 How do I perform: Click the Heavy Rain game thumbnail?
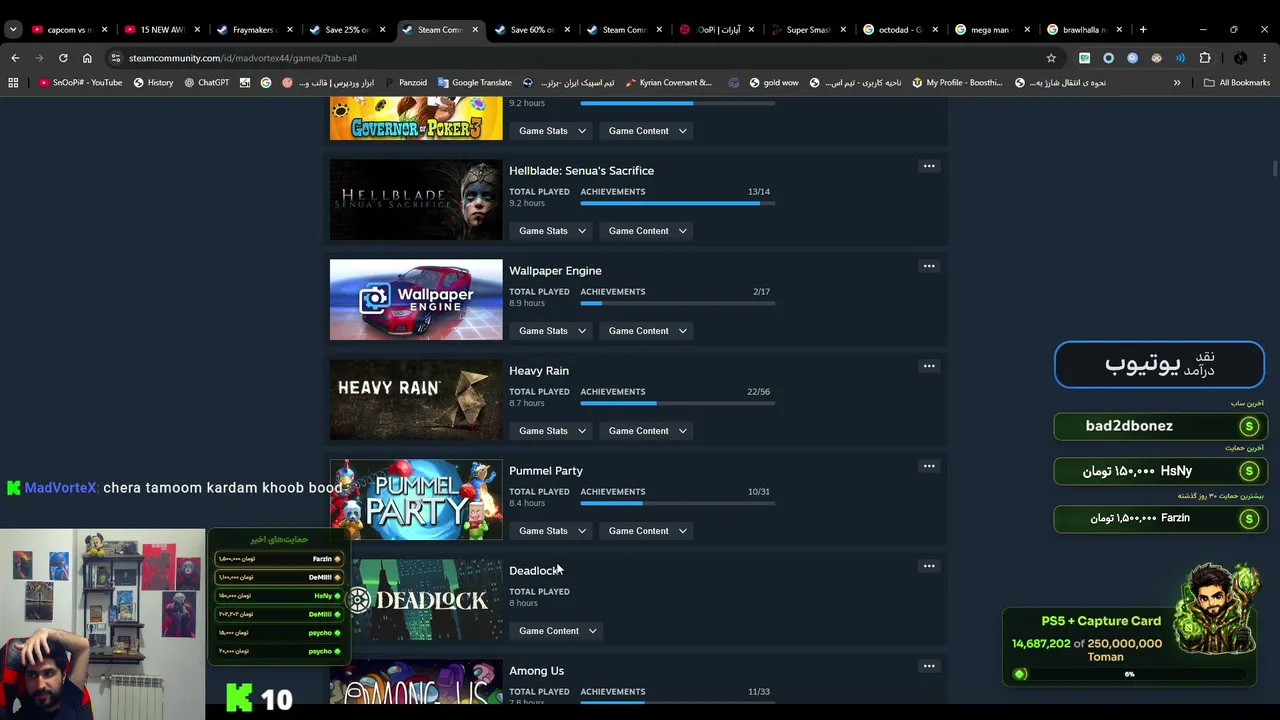tap(416, 400)
